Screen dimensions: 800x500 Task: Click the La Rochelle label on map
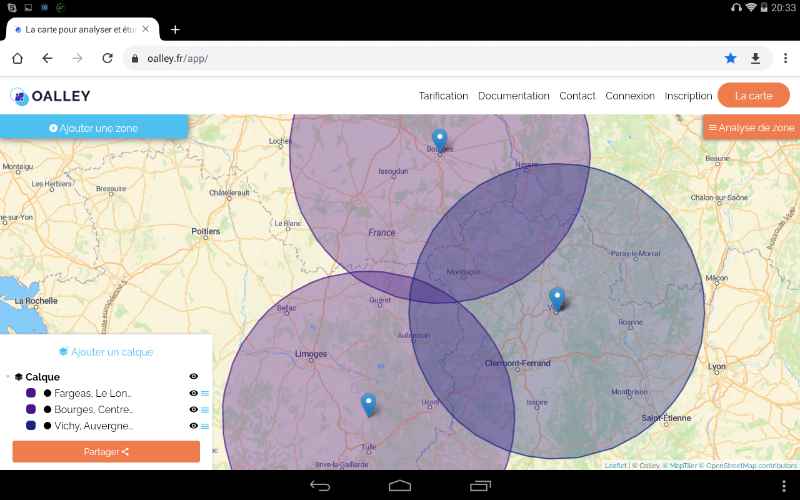[36, 301]
